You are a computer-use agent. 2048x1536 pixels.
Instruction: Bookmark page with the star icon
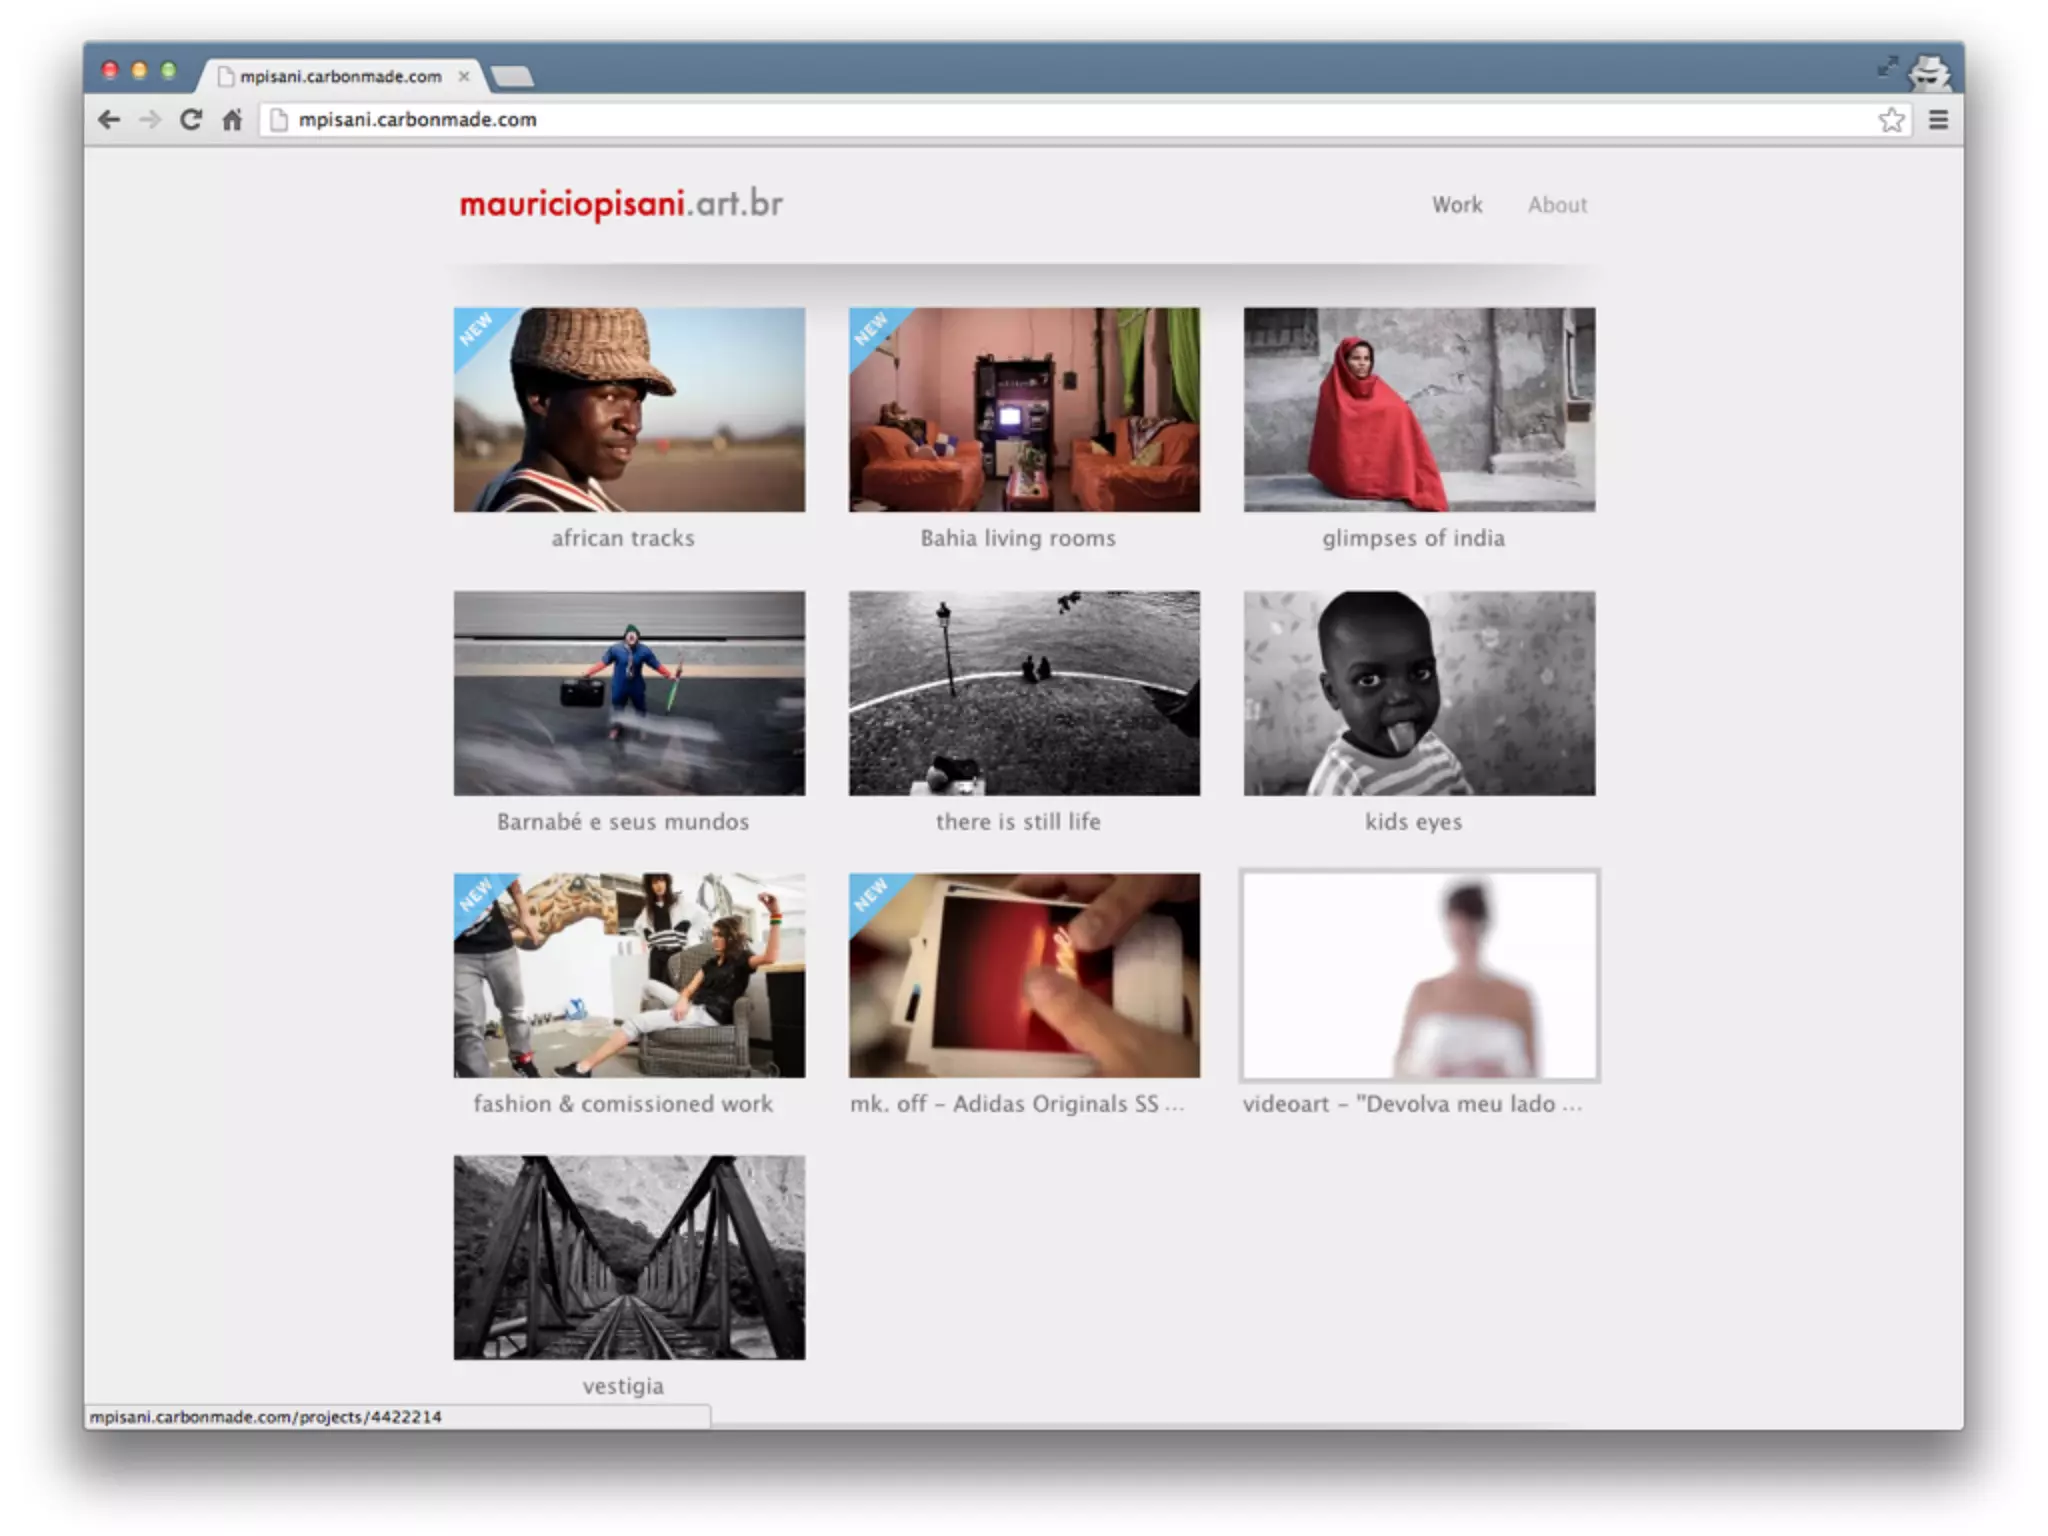(x=1890, y=120)
